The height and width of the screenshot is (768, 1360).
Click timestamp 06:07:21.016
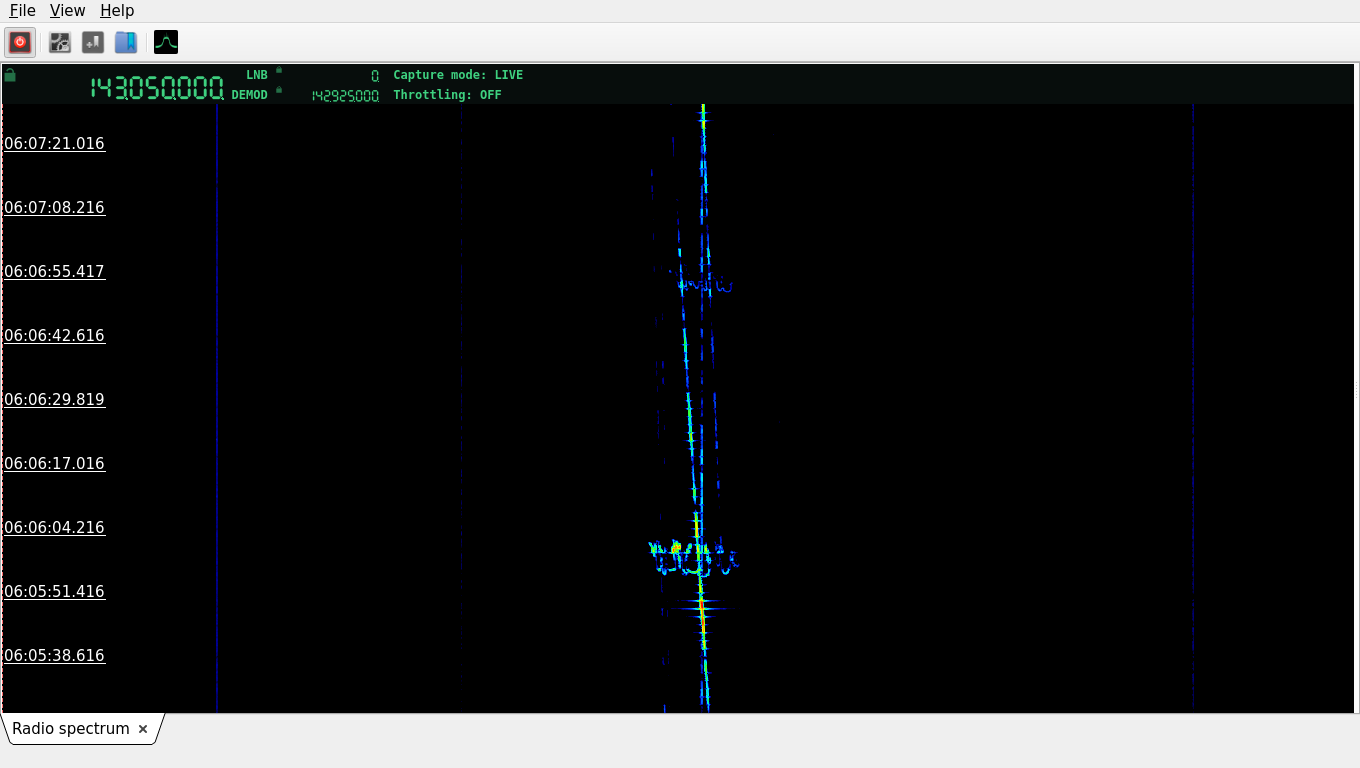point(54,144)
